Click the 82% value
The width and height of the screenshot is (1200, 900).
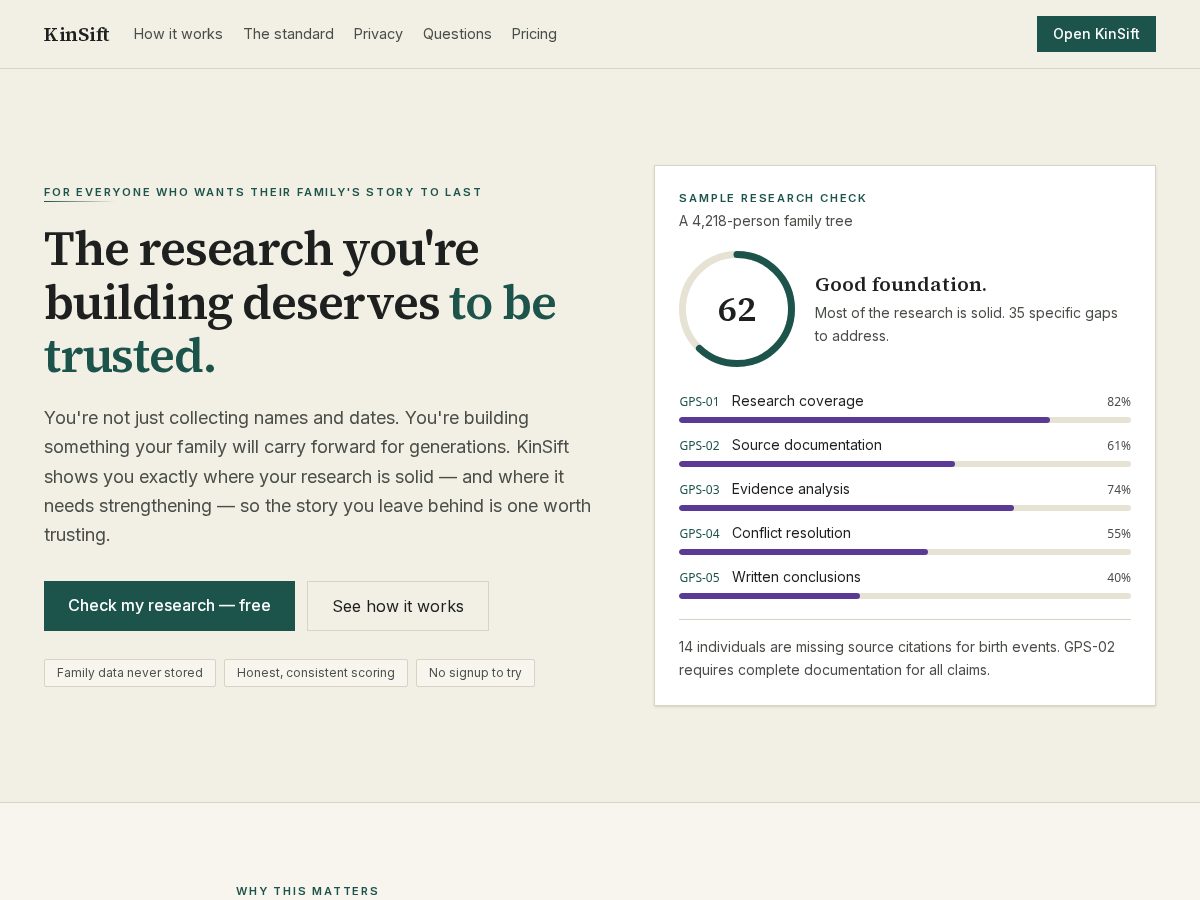[x=1119, y=402]
